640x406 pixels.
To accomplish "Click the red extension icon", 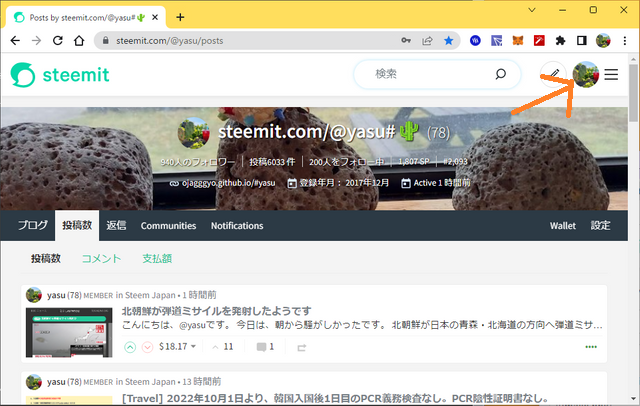I will coord(539,40).
